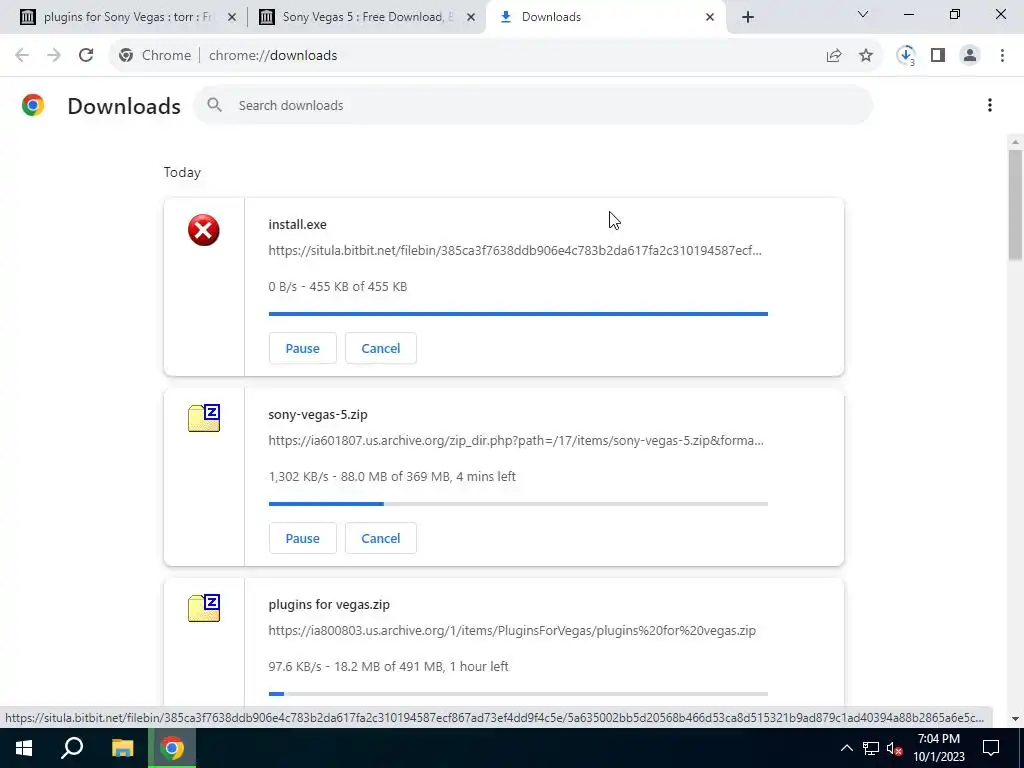Click the taskbar clock showing 7:04 PM
1024x768 pixels.
click(938, 748)
